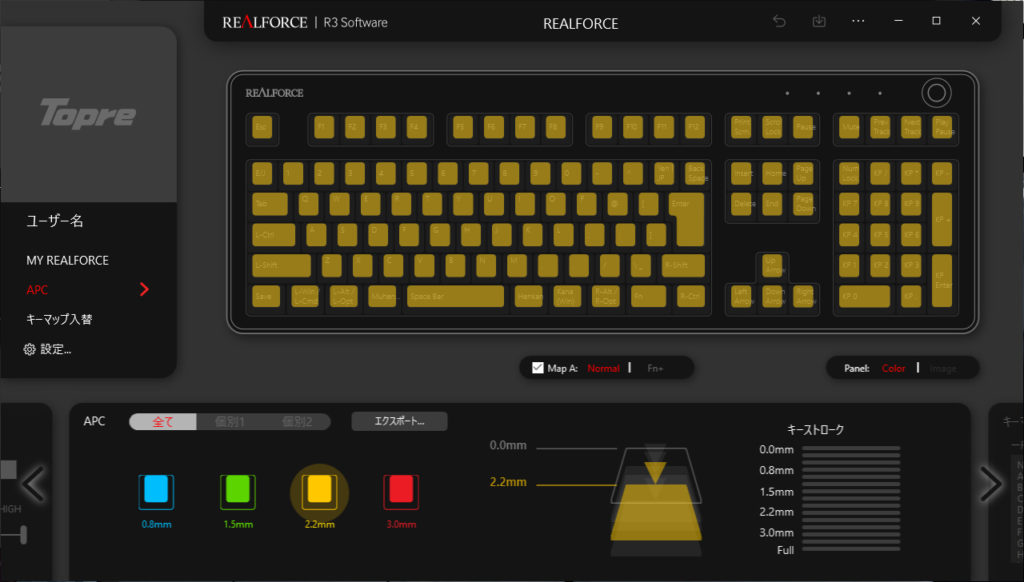
Task: Switch the key map to Fn+ mode
Action: (655, 368)
